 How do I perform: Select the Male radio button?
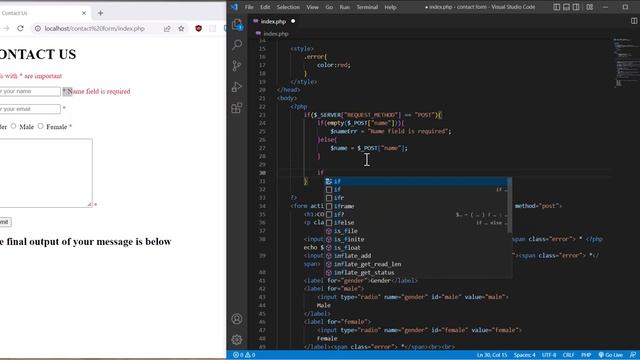13,126
